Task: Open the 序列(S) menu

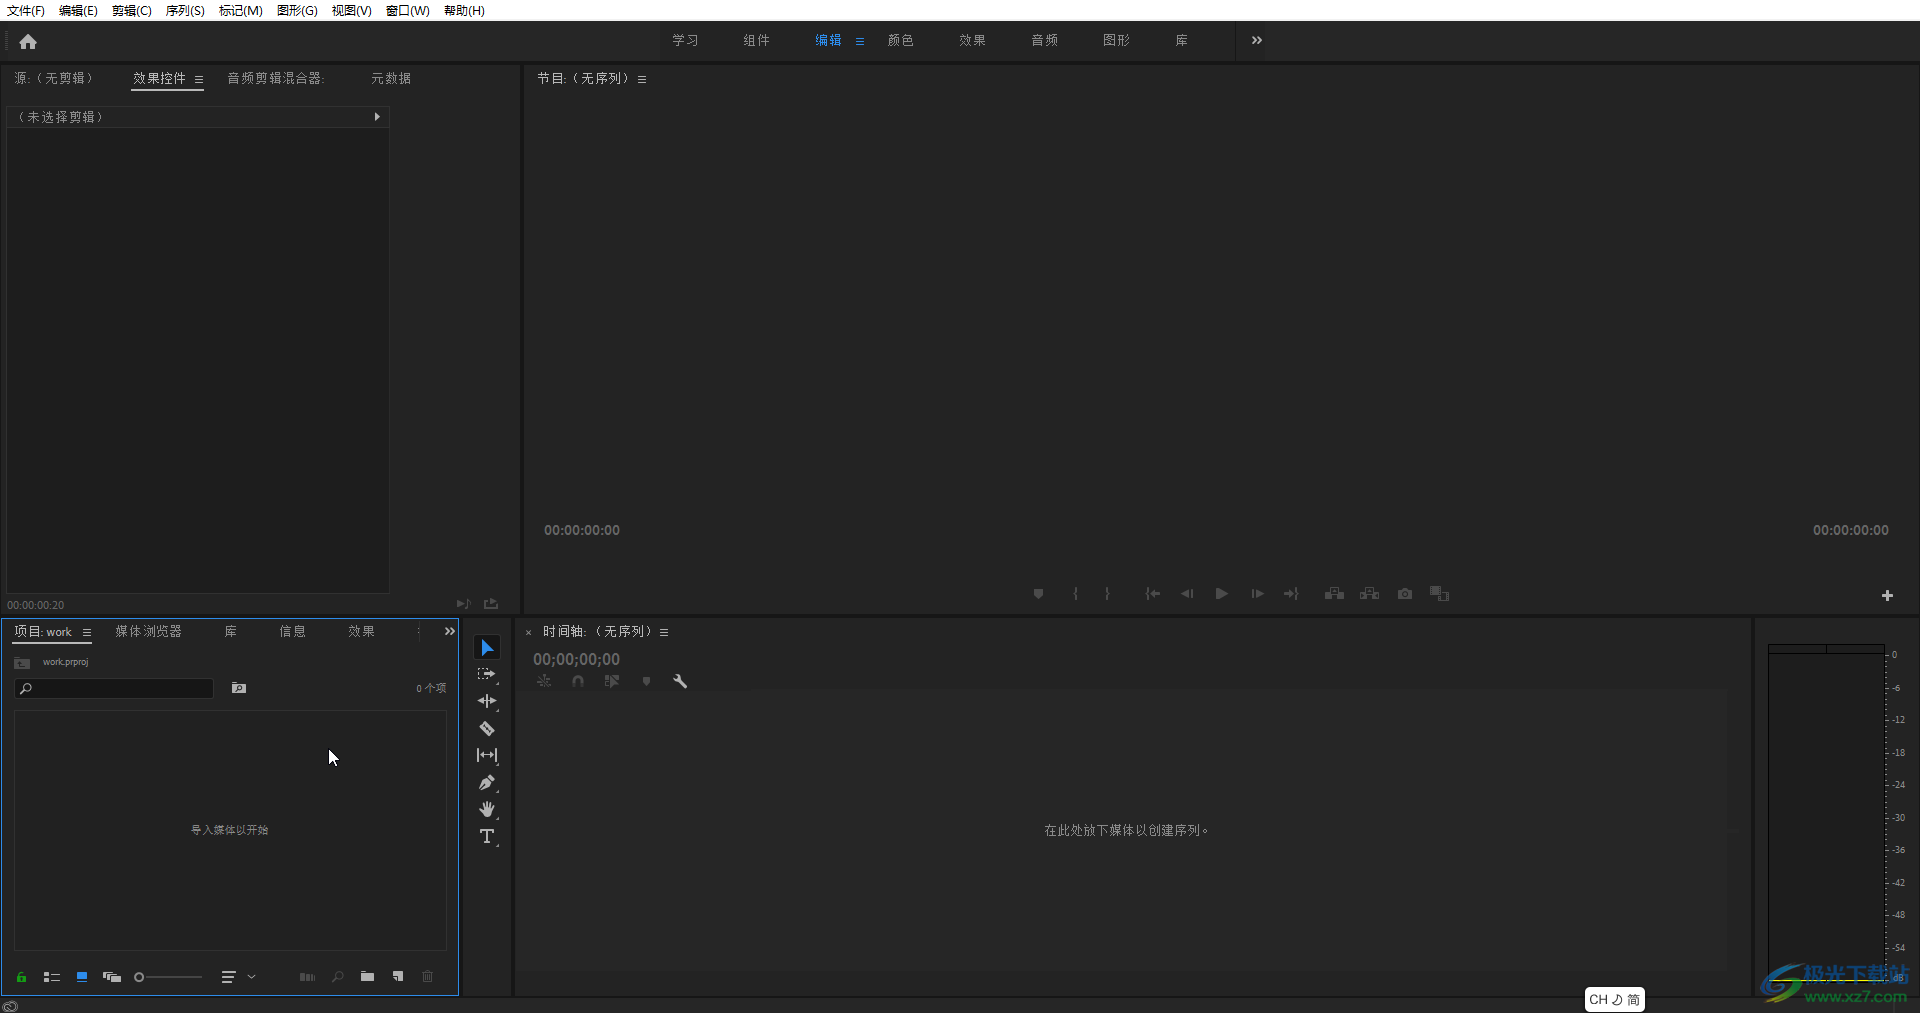Action: point(185,10)
